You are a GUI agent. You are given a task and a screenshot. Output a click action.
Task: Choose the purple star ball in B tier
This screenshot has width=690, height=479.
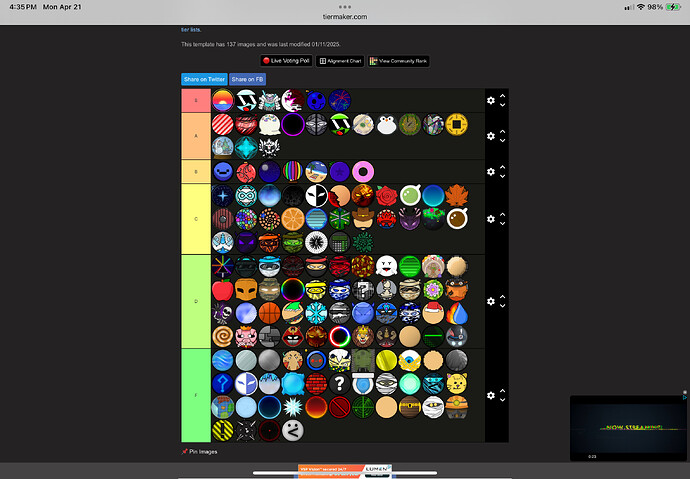click(x=340, y=172)
